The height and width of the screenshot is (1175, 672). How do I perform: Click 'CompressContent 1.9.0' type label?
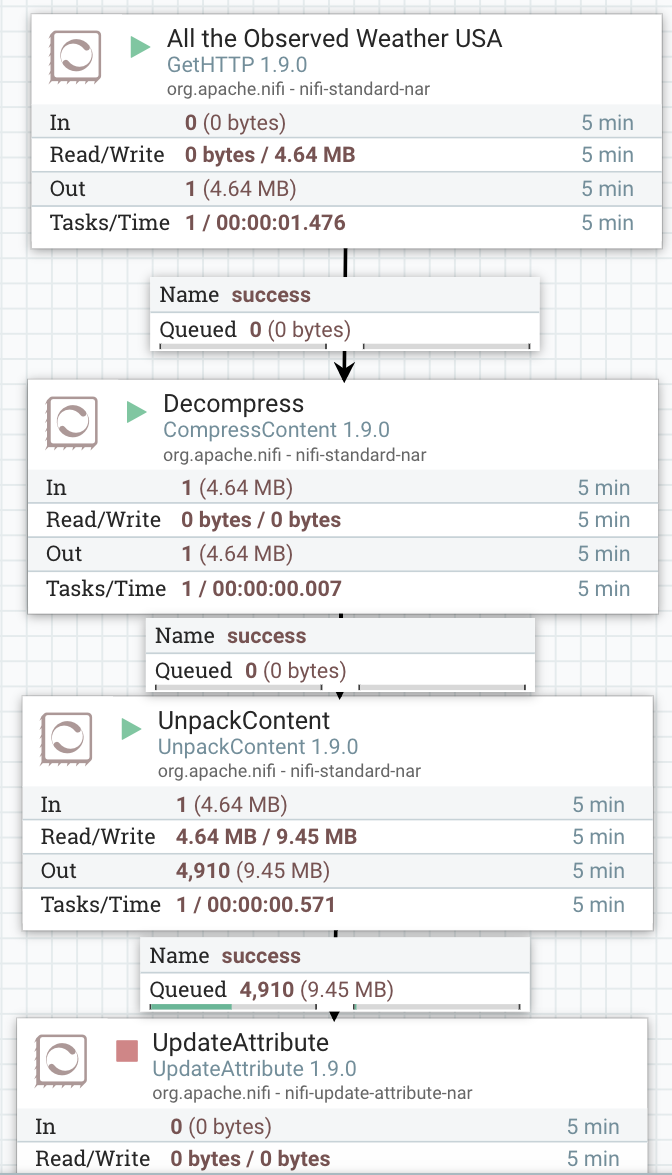click(276, 429)
